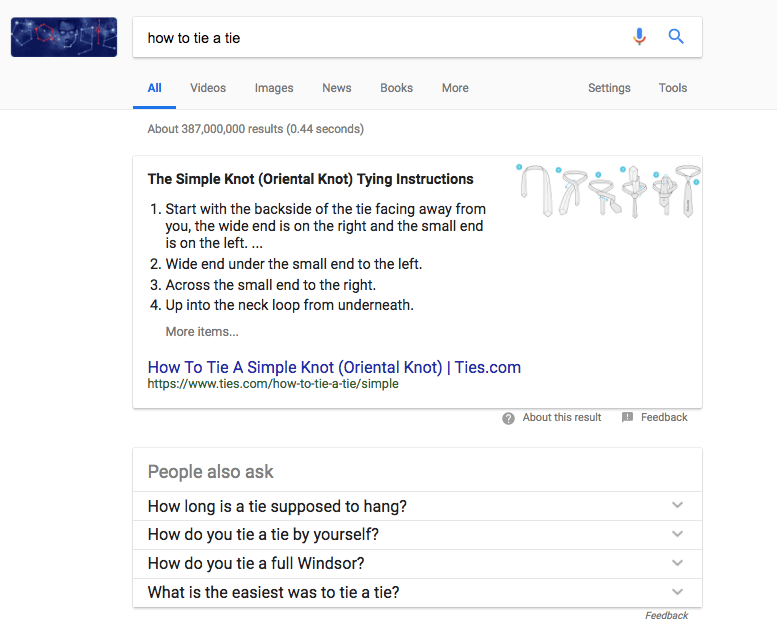The width and height of the screenshot is (777, 638).
Task: Open the More search categories menu
Action: click(x=455, y=88)
